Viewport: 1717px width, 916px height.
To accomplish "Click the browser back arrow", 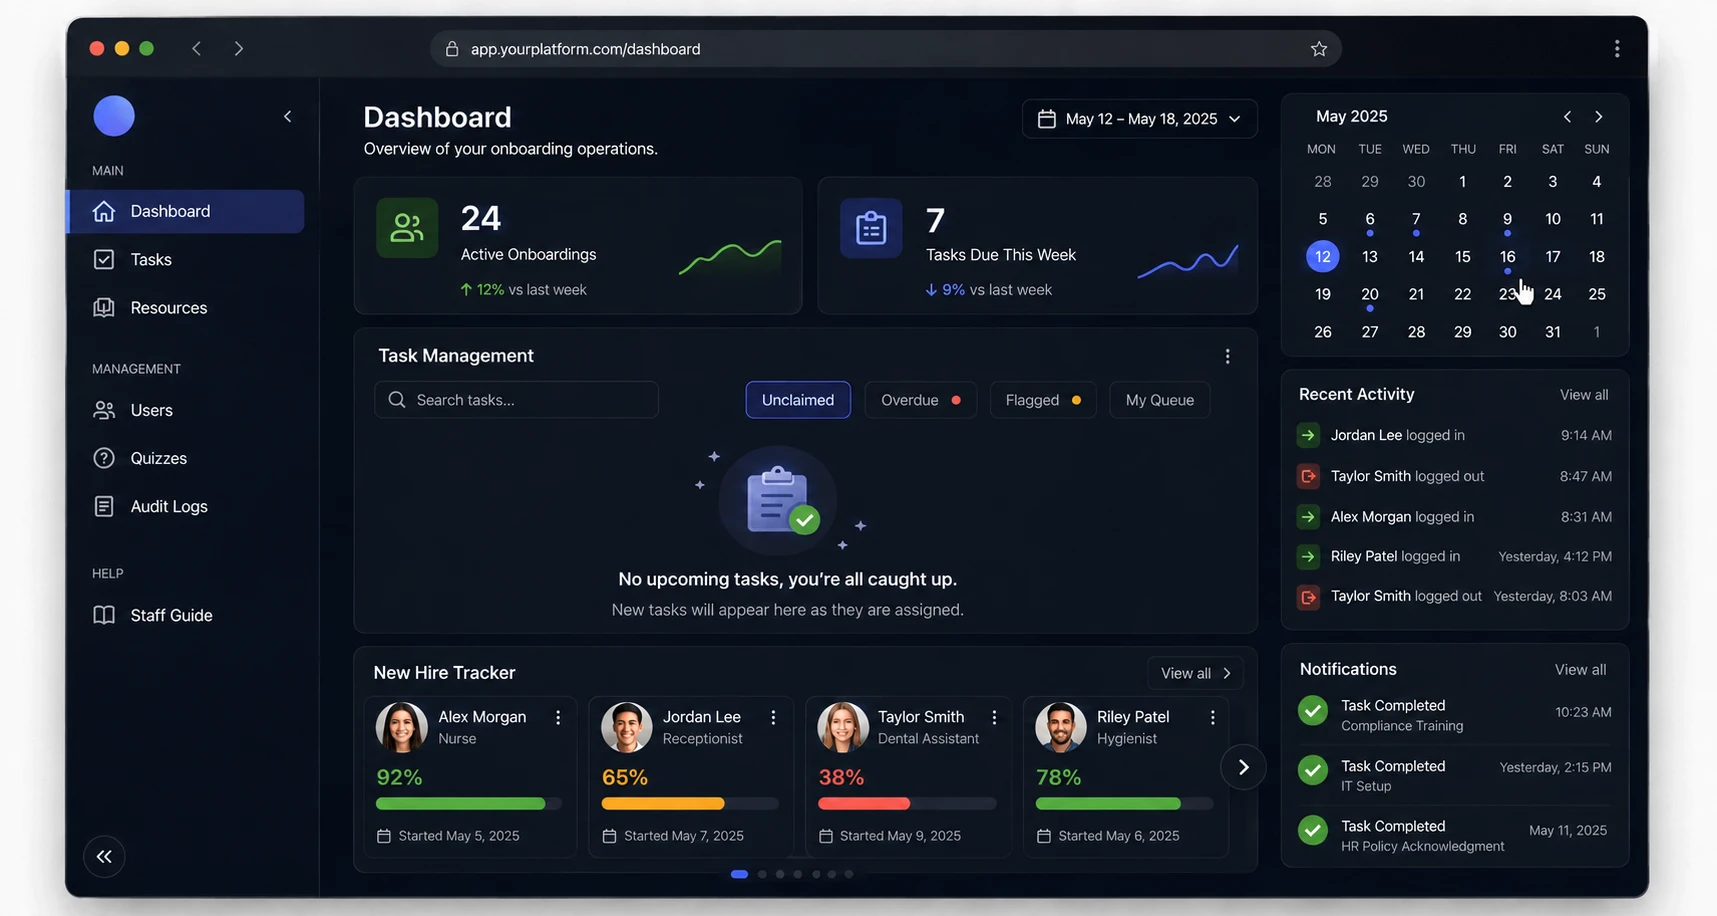I will (x=197, y=48).
